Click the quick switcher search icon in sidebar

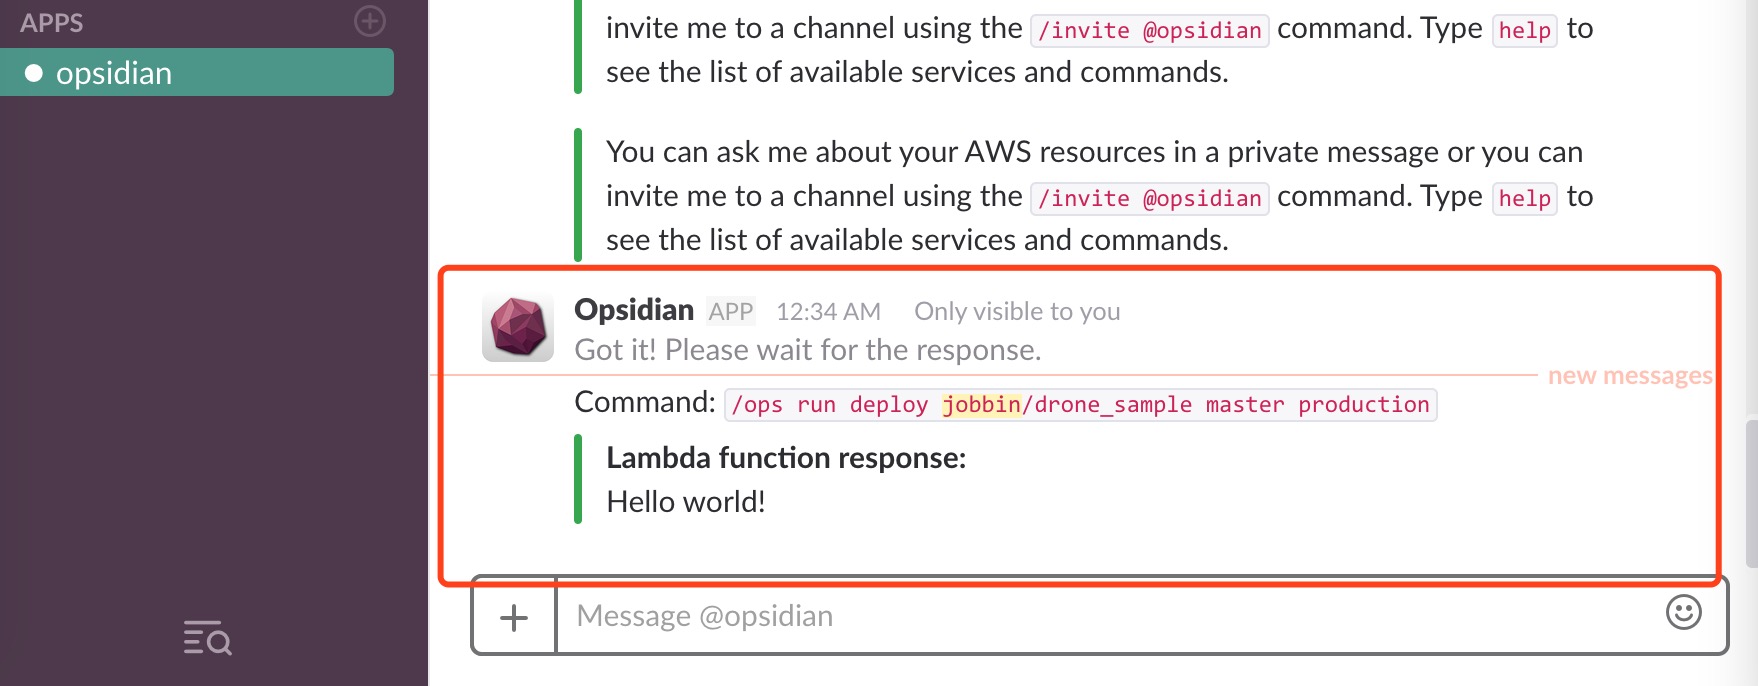pyautogui.click(x=208, y=638)
